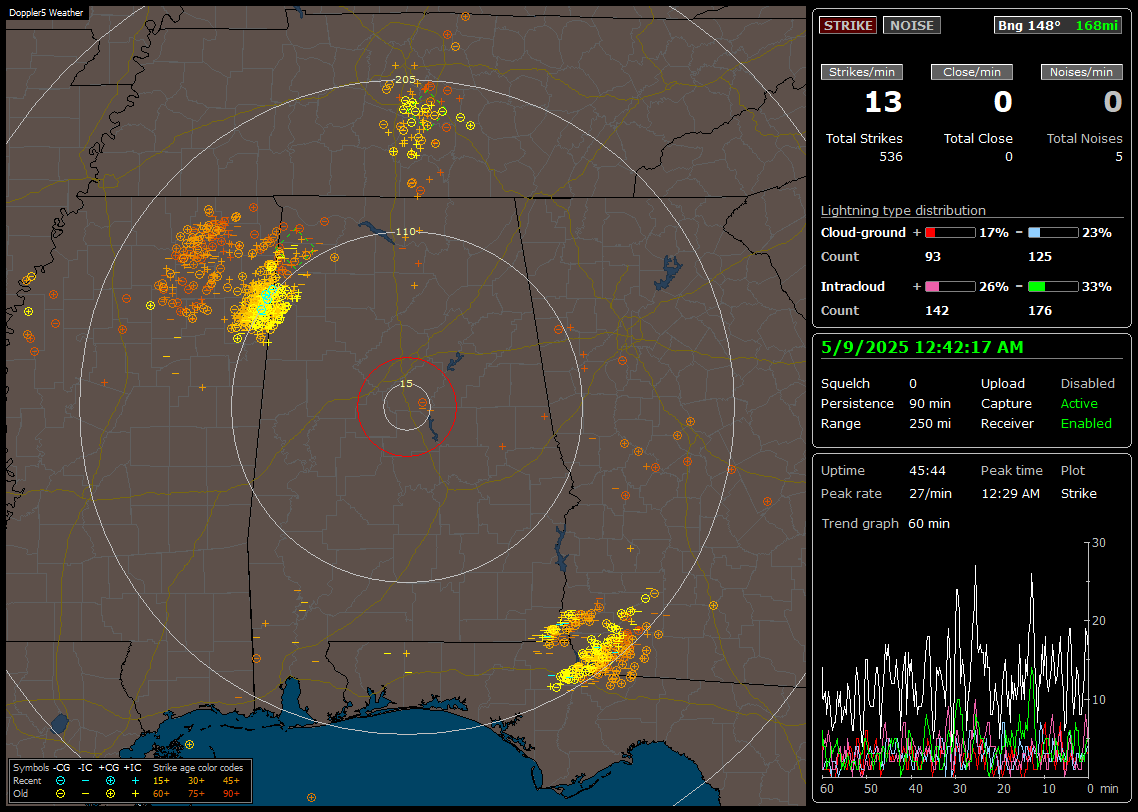This screenshot has width=1138, height=812.
Task: Click the negative Intracloud count 176
Action: tap(1040, 311)
